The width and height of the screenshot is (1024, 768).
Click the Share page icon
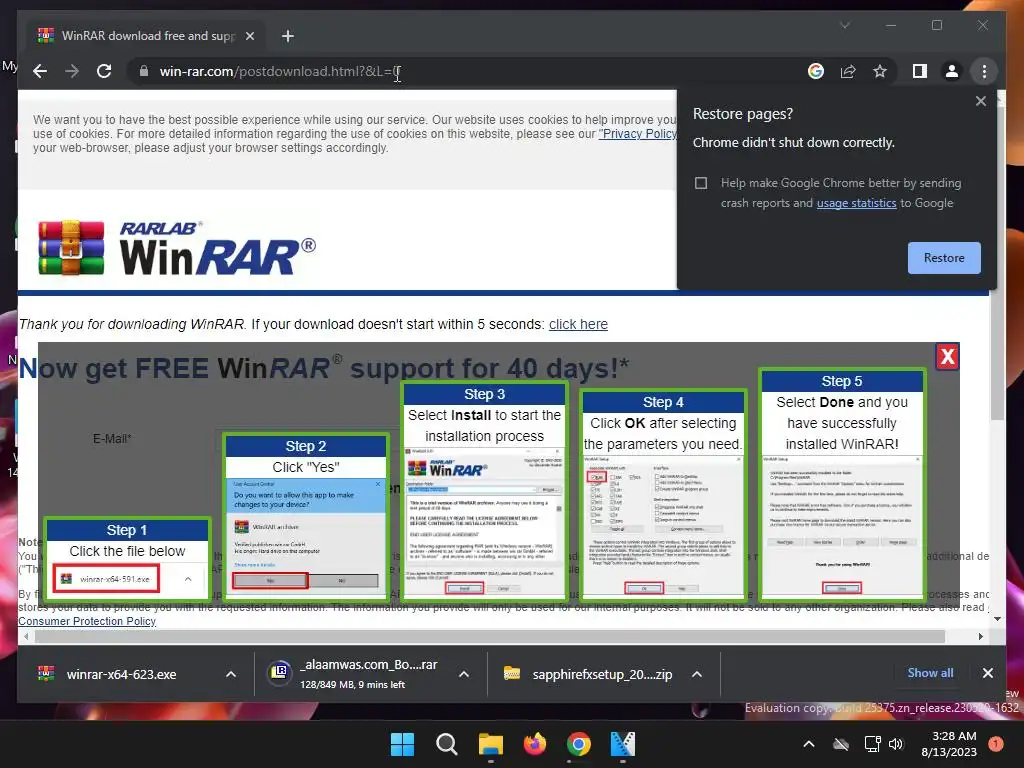848,71
